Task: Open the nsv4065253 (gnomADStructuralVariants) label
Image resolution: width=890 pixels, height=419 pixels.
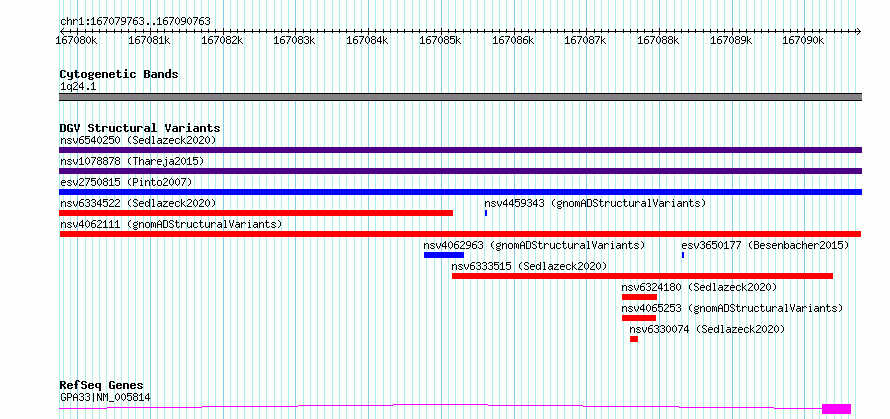Action: click(x=732, y=308)
